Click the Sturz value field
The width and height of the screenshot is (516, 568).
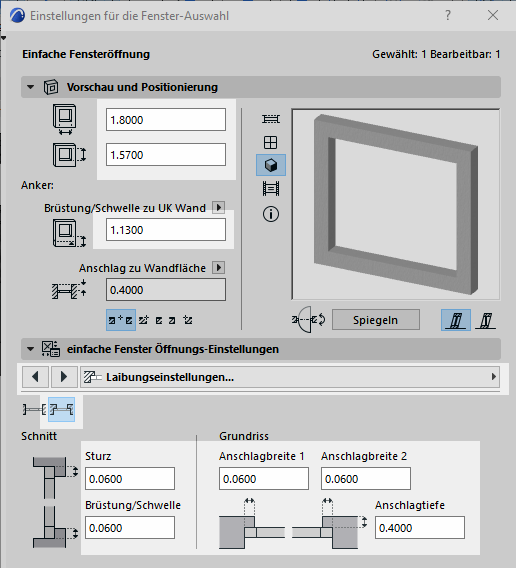(x=130, y=479)
